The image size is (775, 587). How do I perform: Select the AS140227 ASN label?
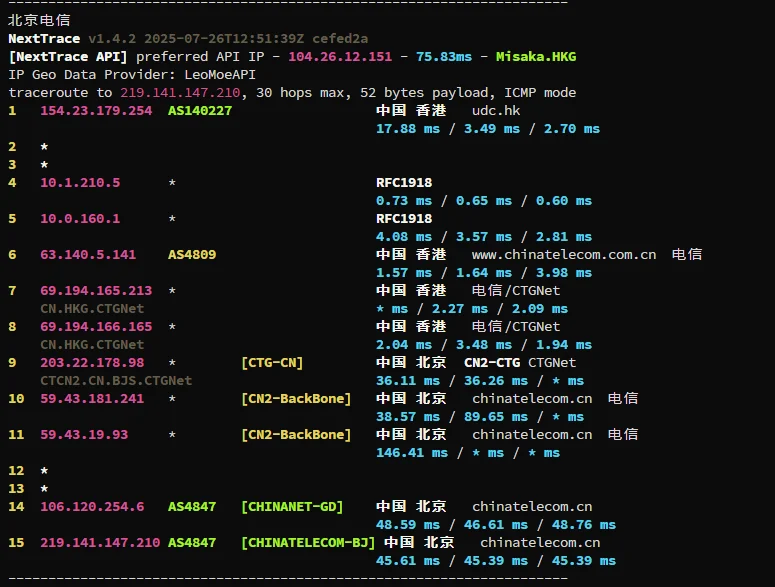(x=200, y=111)
